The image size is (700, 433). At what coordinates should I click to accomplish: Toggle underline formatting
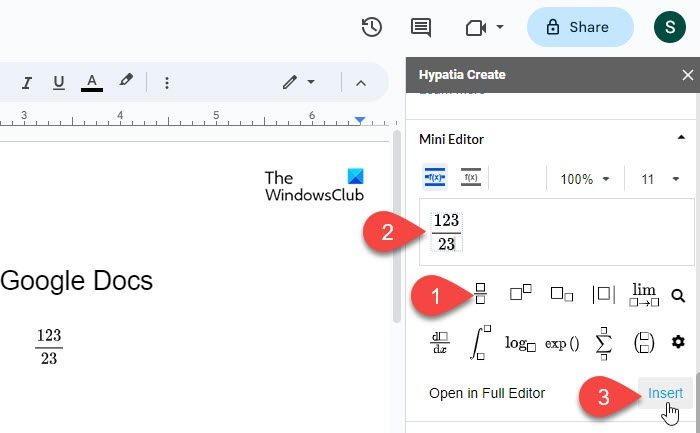[58, 83]
